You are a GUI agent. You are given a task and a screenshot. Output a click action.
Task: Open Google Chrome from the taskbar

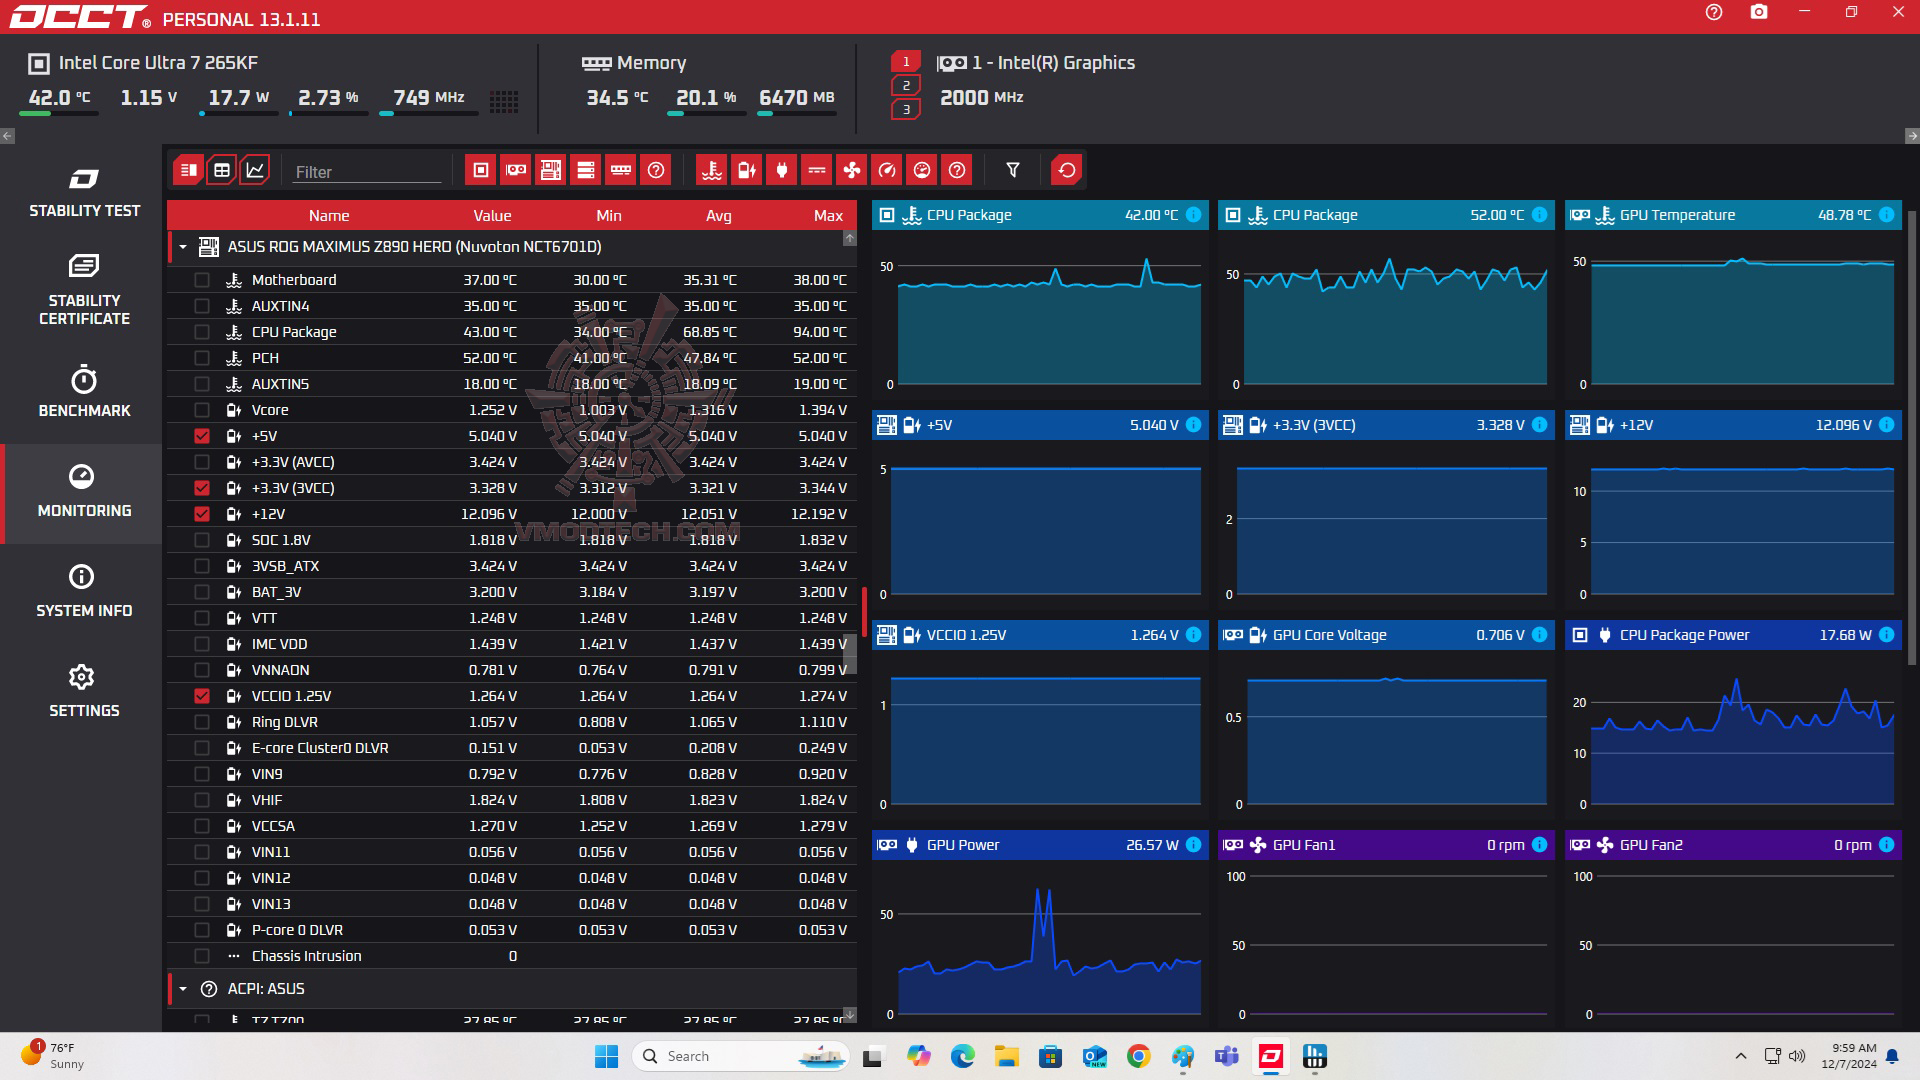pos(1138,1056)
